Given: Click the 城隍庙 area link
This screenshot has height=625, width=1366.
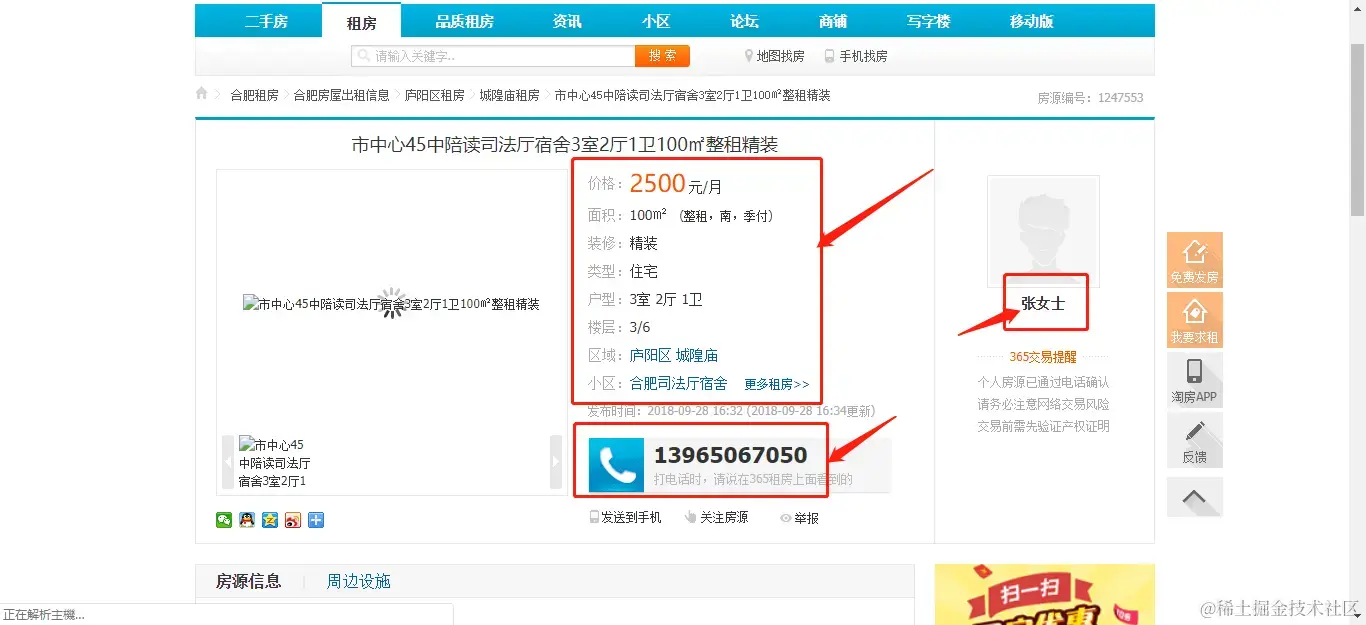Looking at the screenshot, I should (x=696, y=355).
